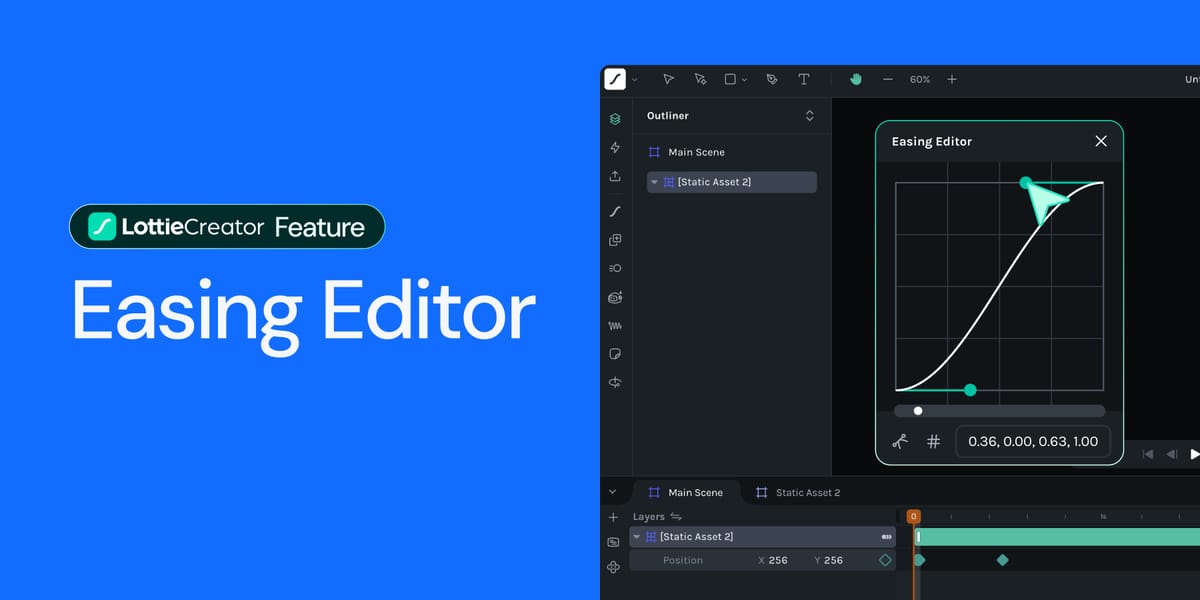Zoom in using the plus button
The height and width of the screenshot is (600, 1200).
951,79
